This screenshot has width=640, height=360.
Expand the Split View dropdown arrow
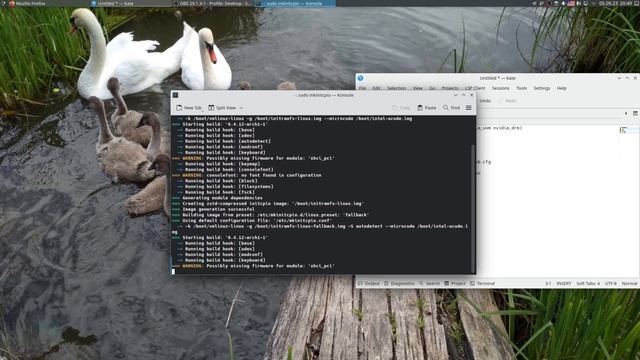point(241,108)
